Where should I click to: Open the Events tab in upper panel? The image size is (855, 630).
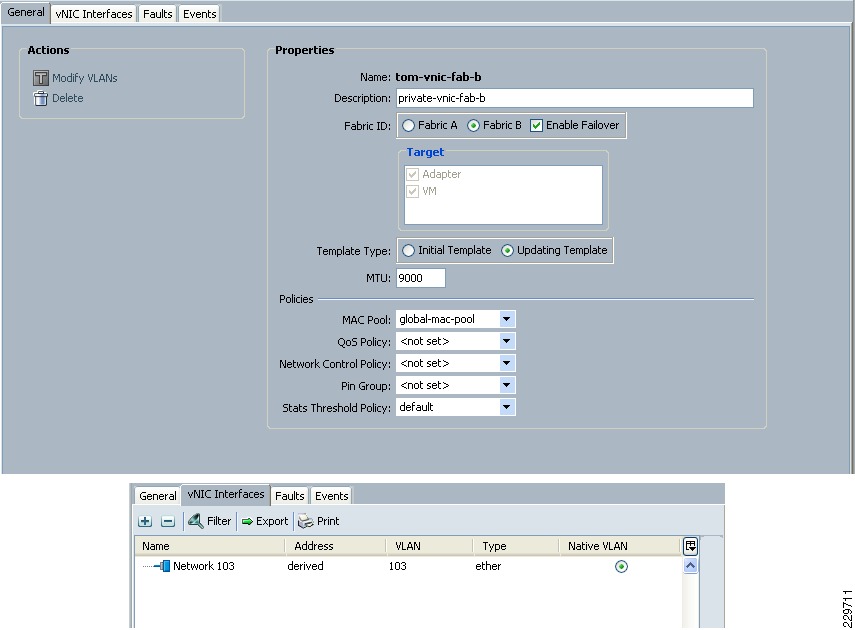coord(200,14)
